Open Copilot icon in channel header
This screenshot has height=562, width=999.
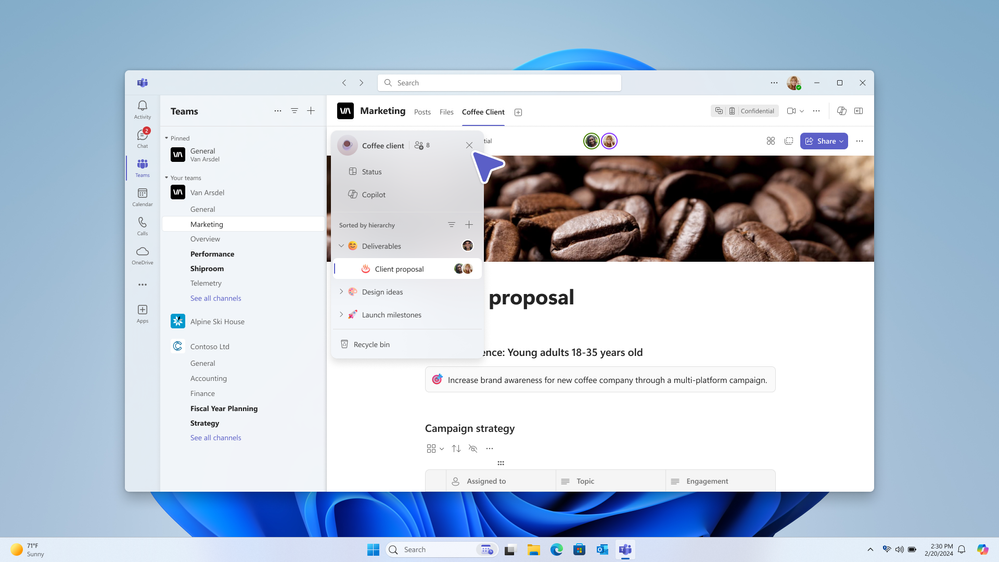pyautogui.click(x=842, y=111)
